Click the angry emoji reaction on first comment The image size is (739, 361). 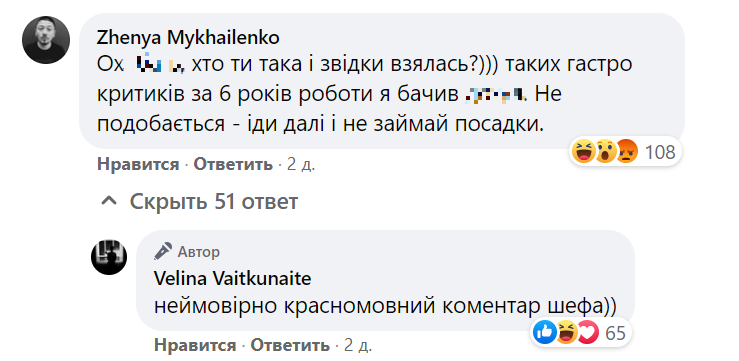(x=626, y=152)
